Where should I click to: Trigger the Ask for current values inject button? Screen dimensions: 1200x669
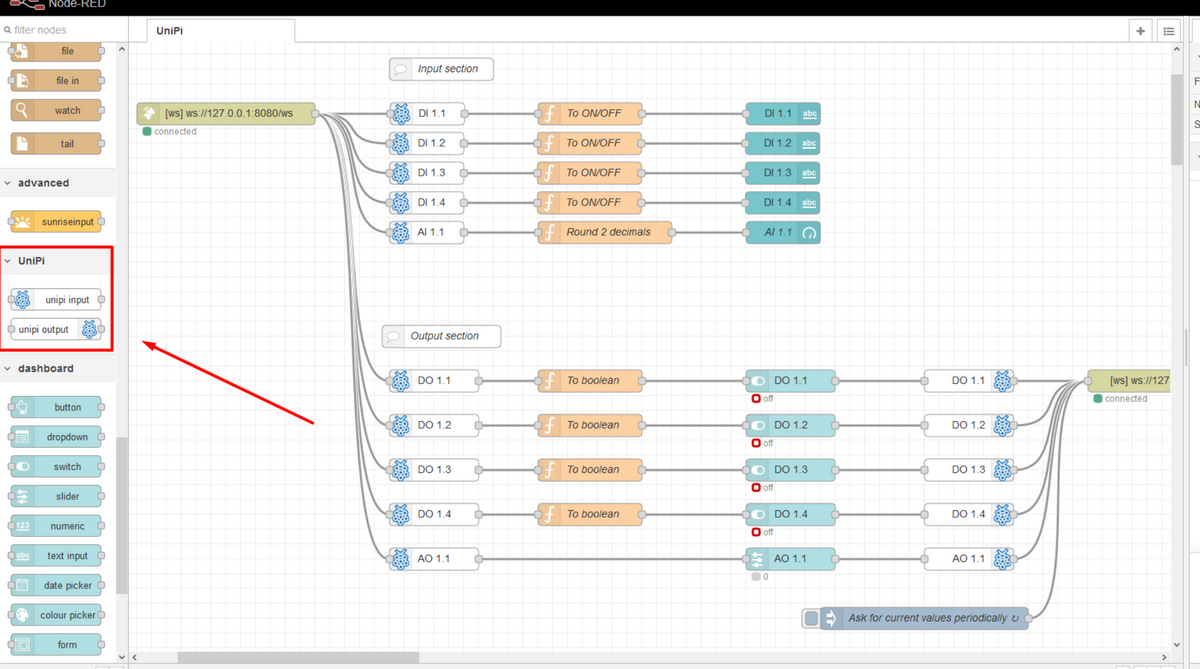click(x=811, y=618)
